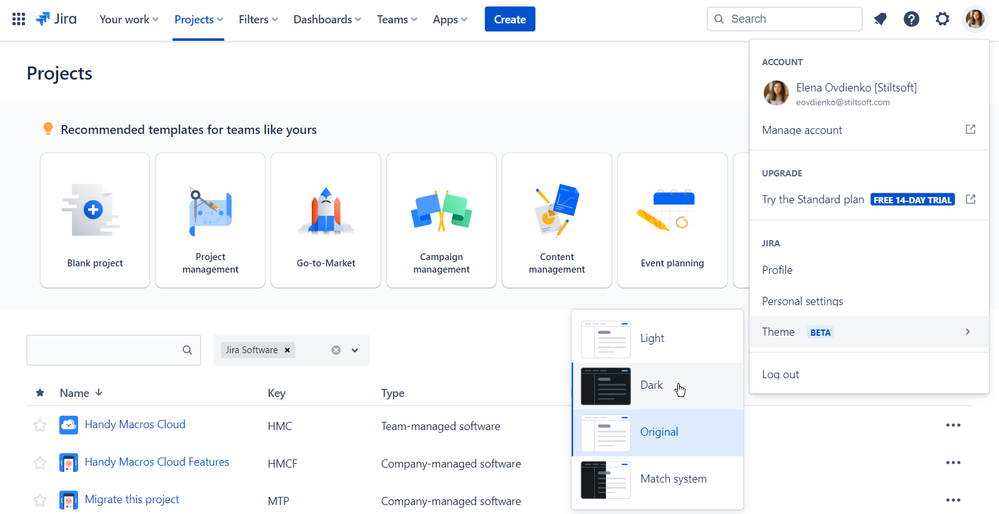Screen dimensions: 999x514
Task: Select the Original theme option
Action: 658,432
